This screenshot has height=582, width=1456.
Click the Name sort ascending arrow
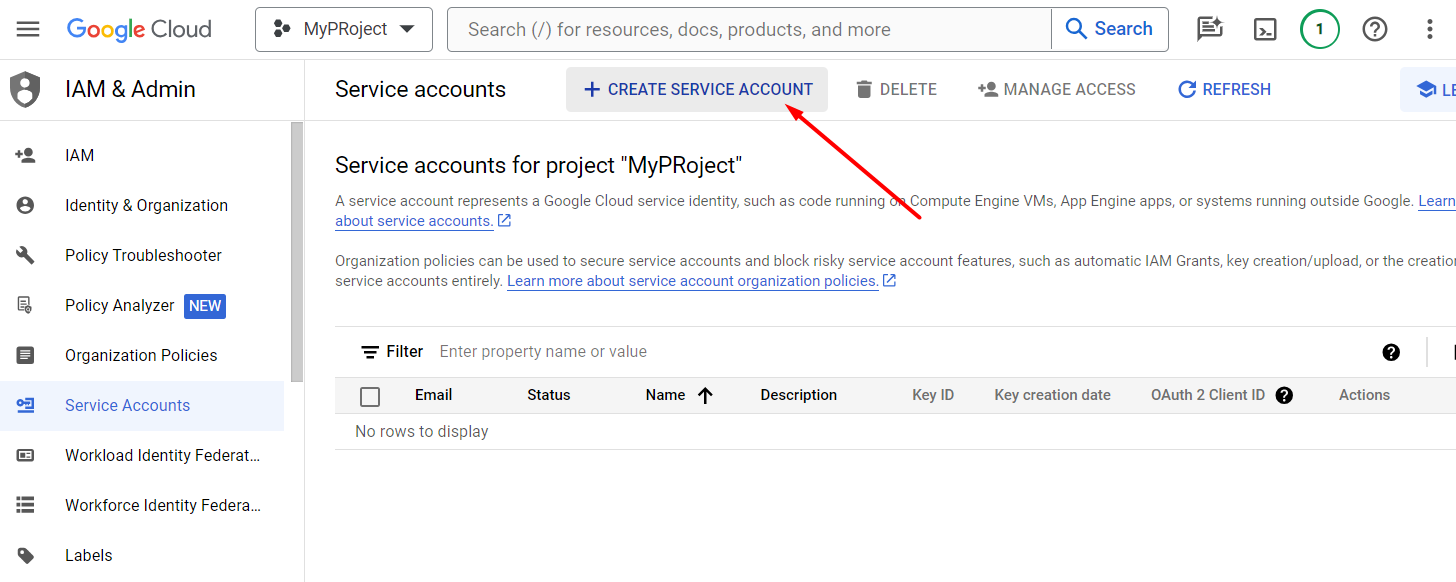(705, 395)
